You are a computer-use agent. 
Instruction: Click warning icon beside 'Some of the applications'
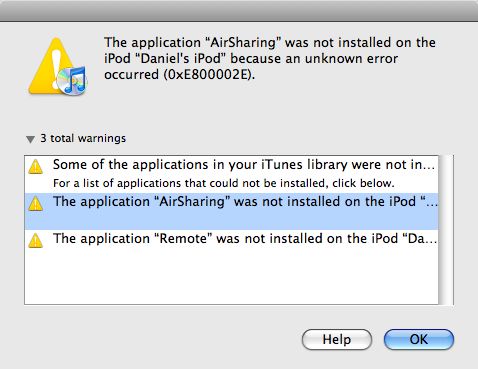click(35, 167)
